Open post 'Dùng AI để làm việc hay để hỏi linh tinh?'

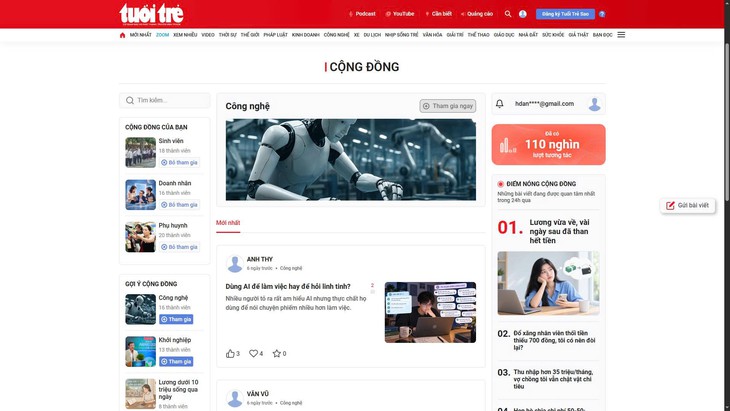tap(288, 286)
